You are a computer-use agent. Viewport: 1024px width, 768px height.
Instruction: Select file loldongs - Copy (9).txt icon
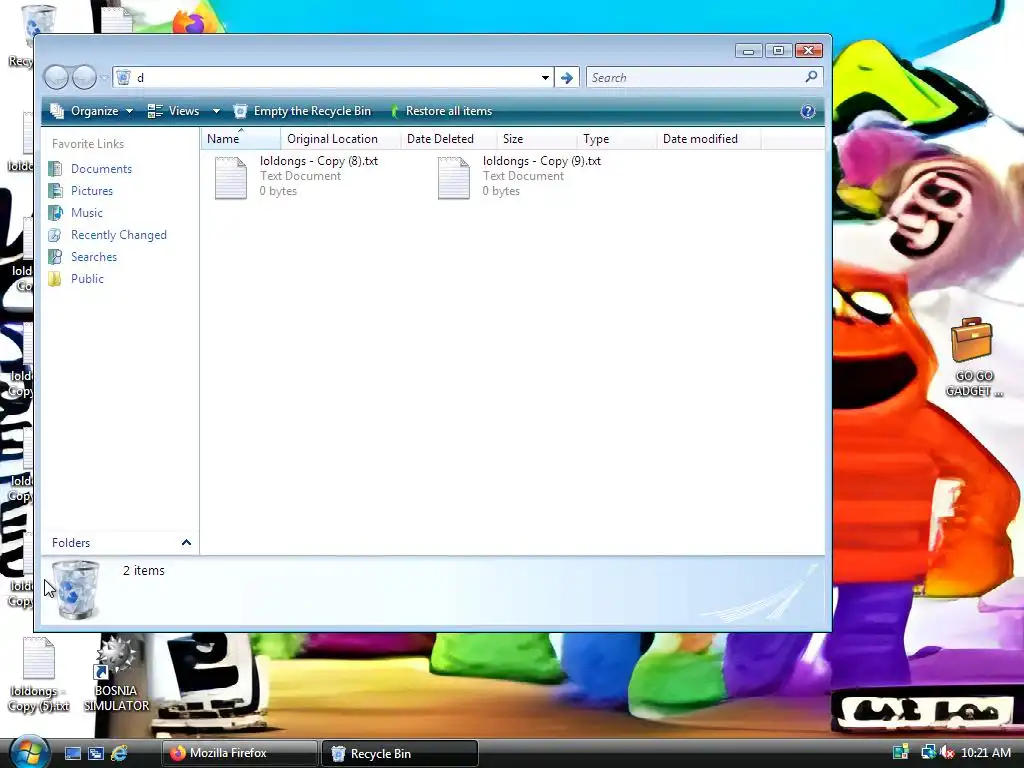[454, 178]
